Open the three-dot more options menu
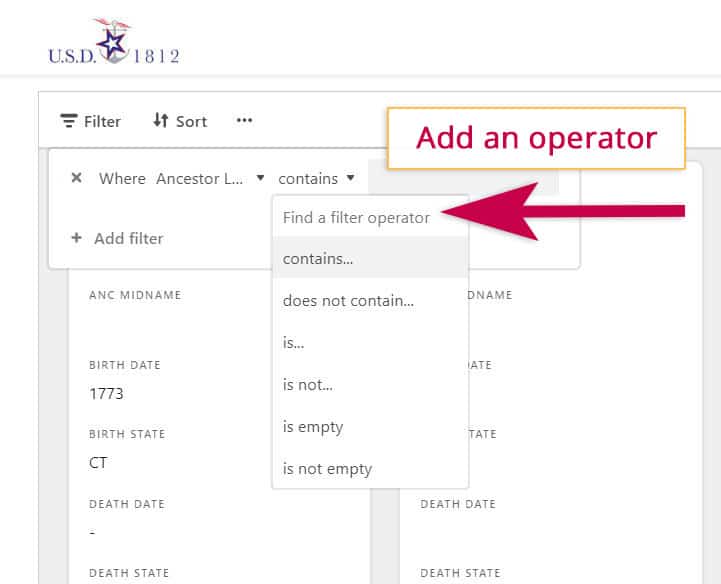This screenshot has width=721, height=584. click(244, 120)
